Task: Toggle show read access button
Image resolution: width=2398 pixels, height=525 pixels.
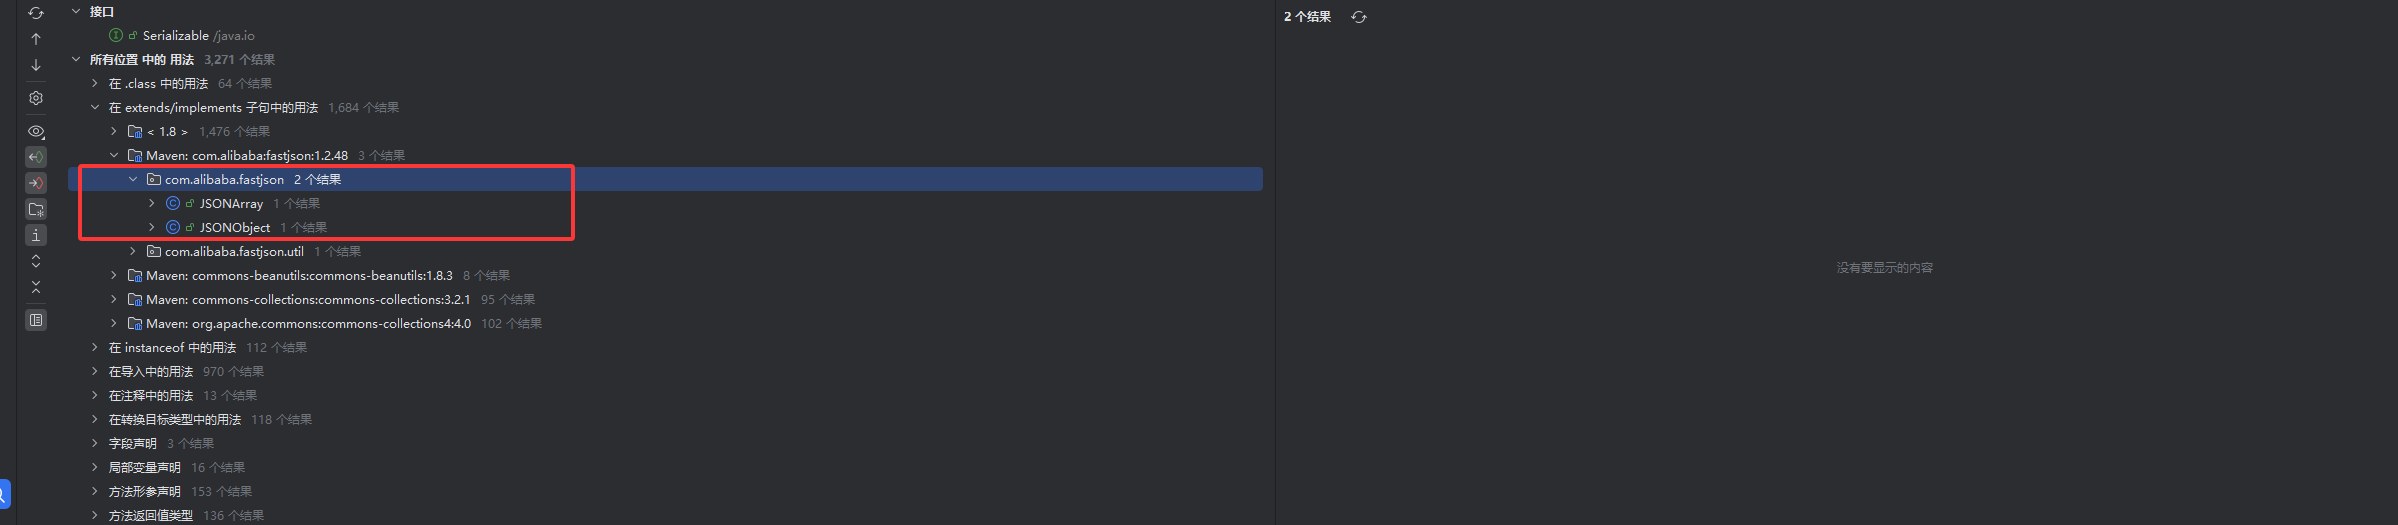Action: [36, 157]
